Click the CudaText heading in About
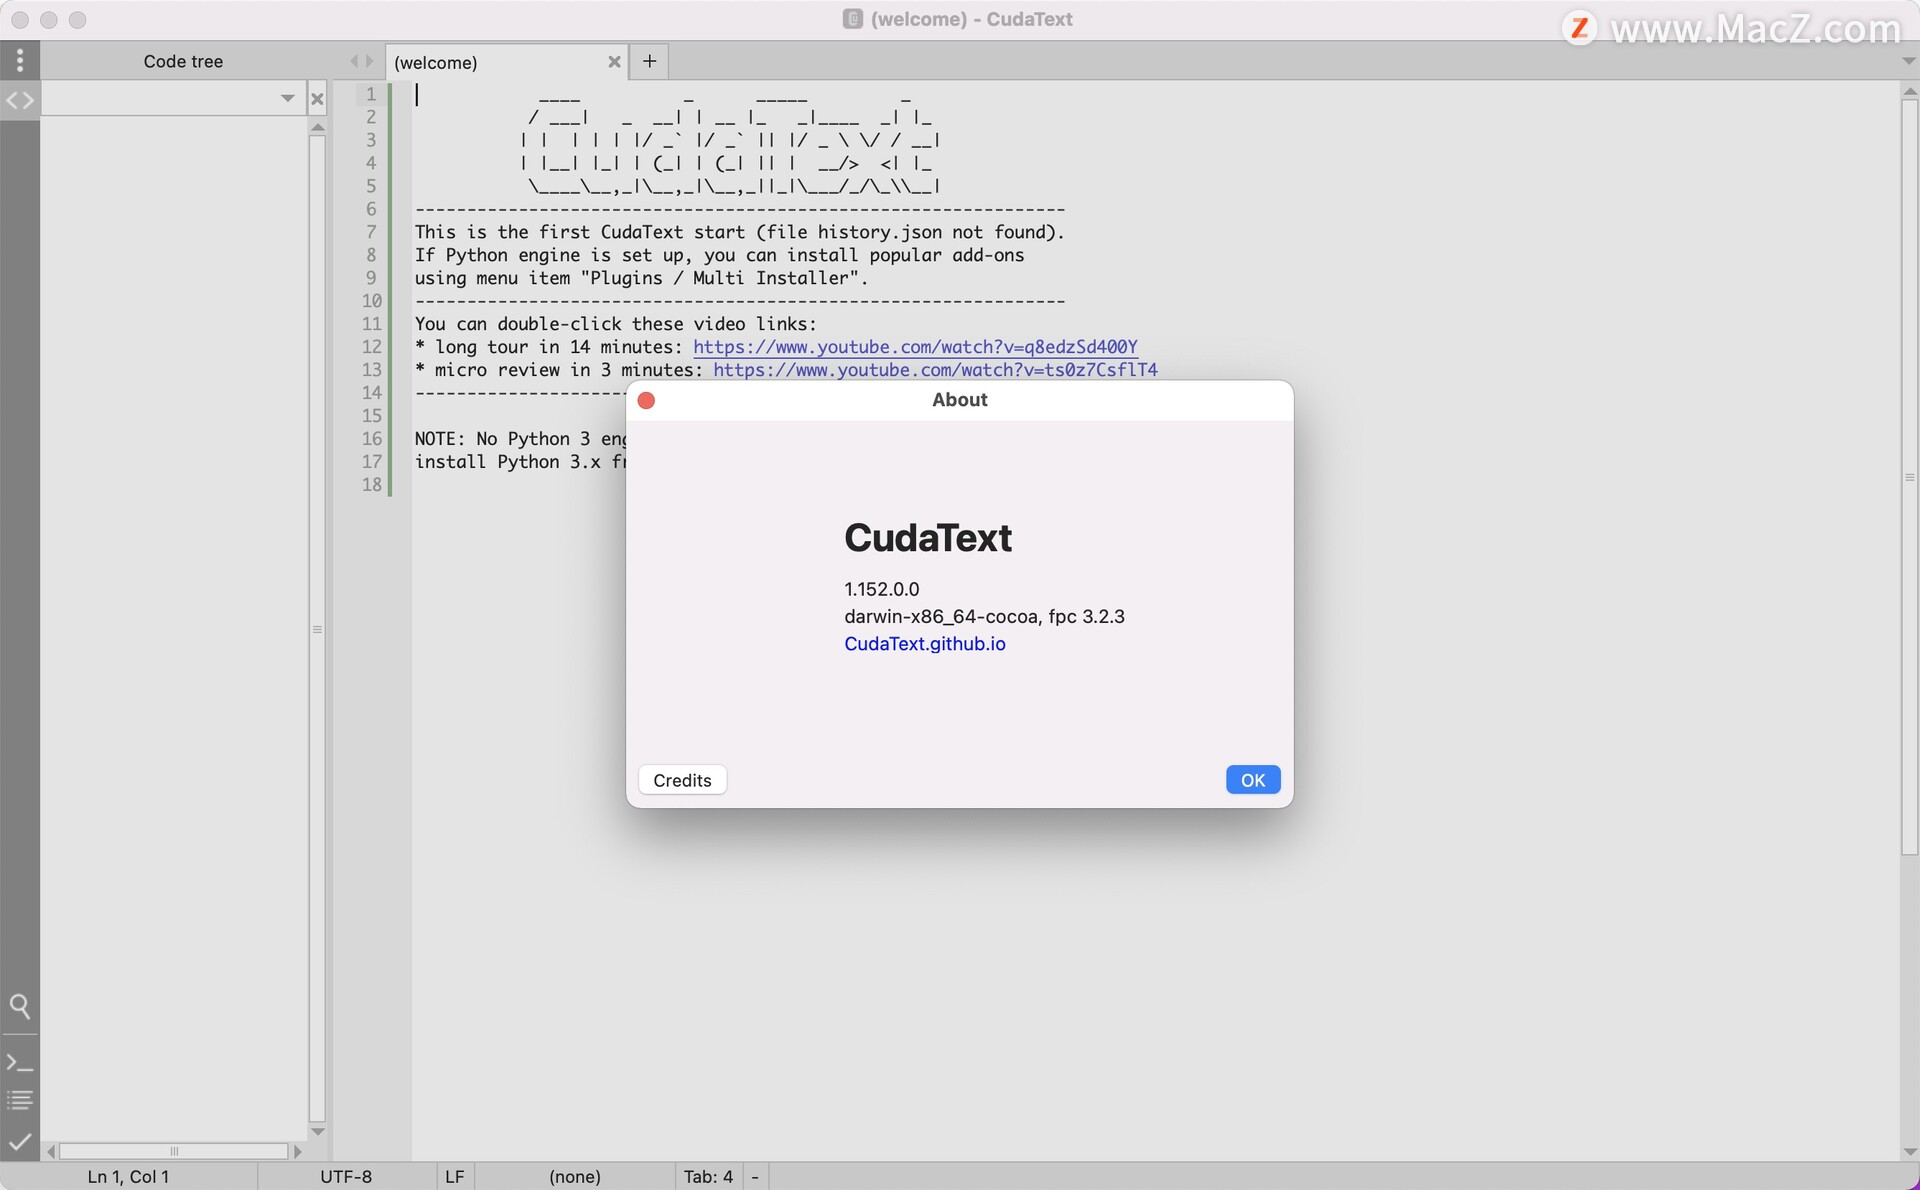The width and height of the screenshot is (1920, 1190). (928, 538)
